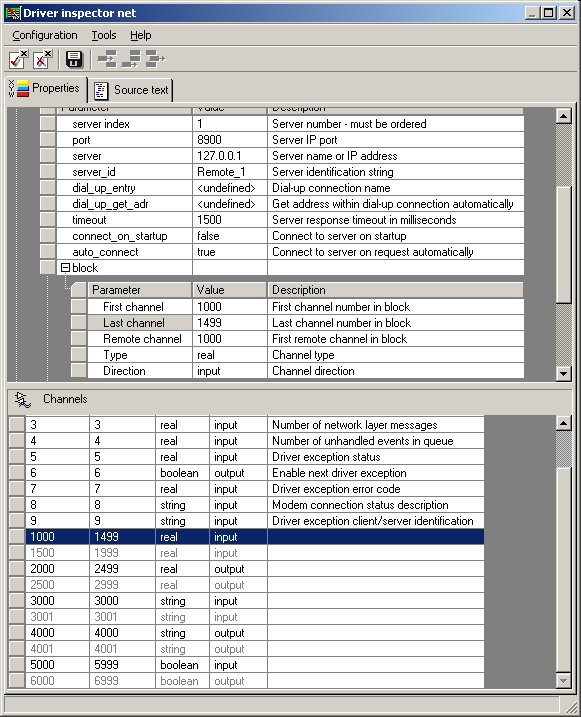Switch to the Source text tab
581x717 pixels.
(131, 90)
